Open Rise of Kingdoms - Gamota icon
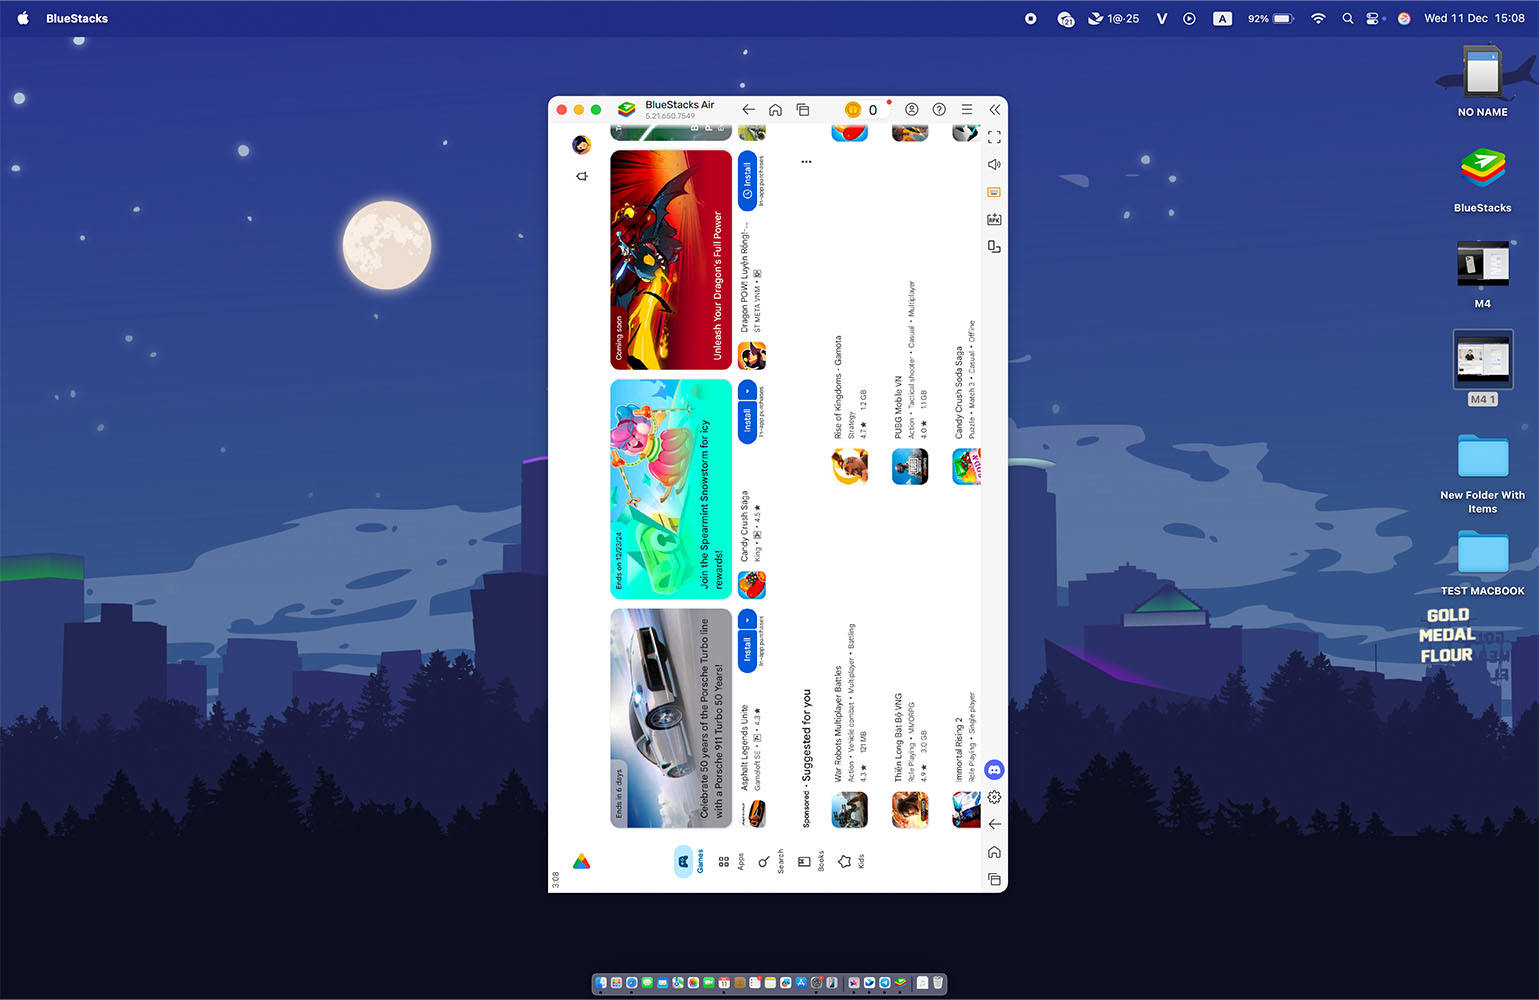 click(850, 466)
